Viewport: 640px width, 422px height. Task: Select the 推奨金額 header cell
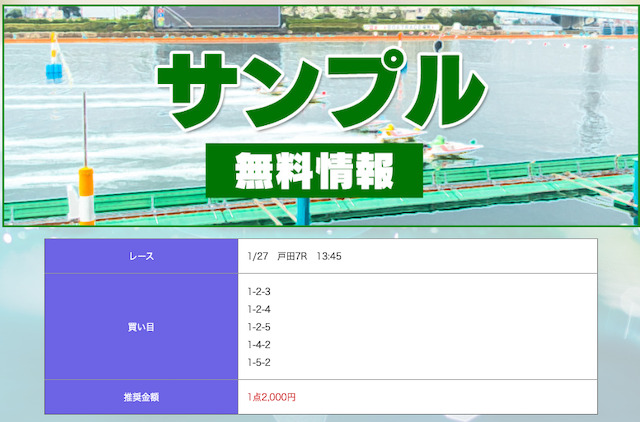point(141,397)
